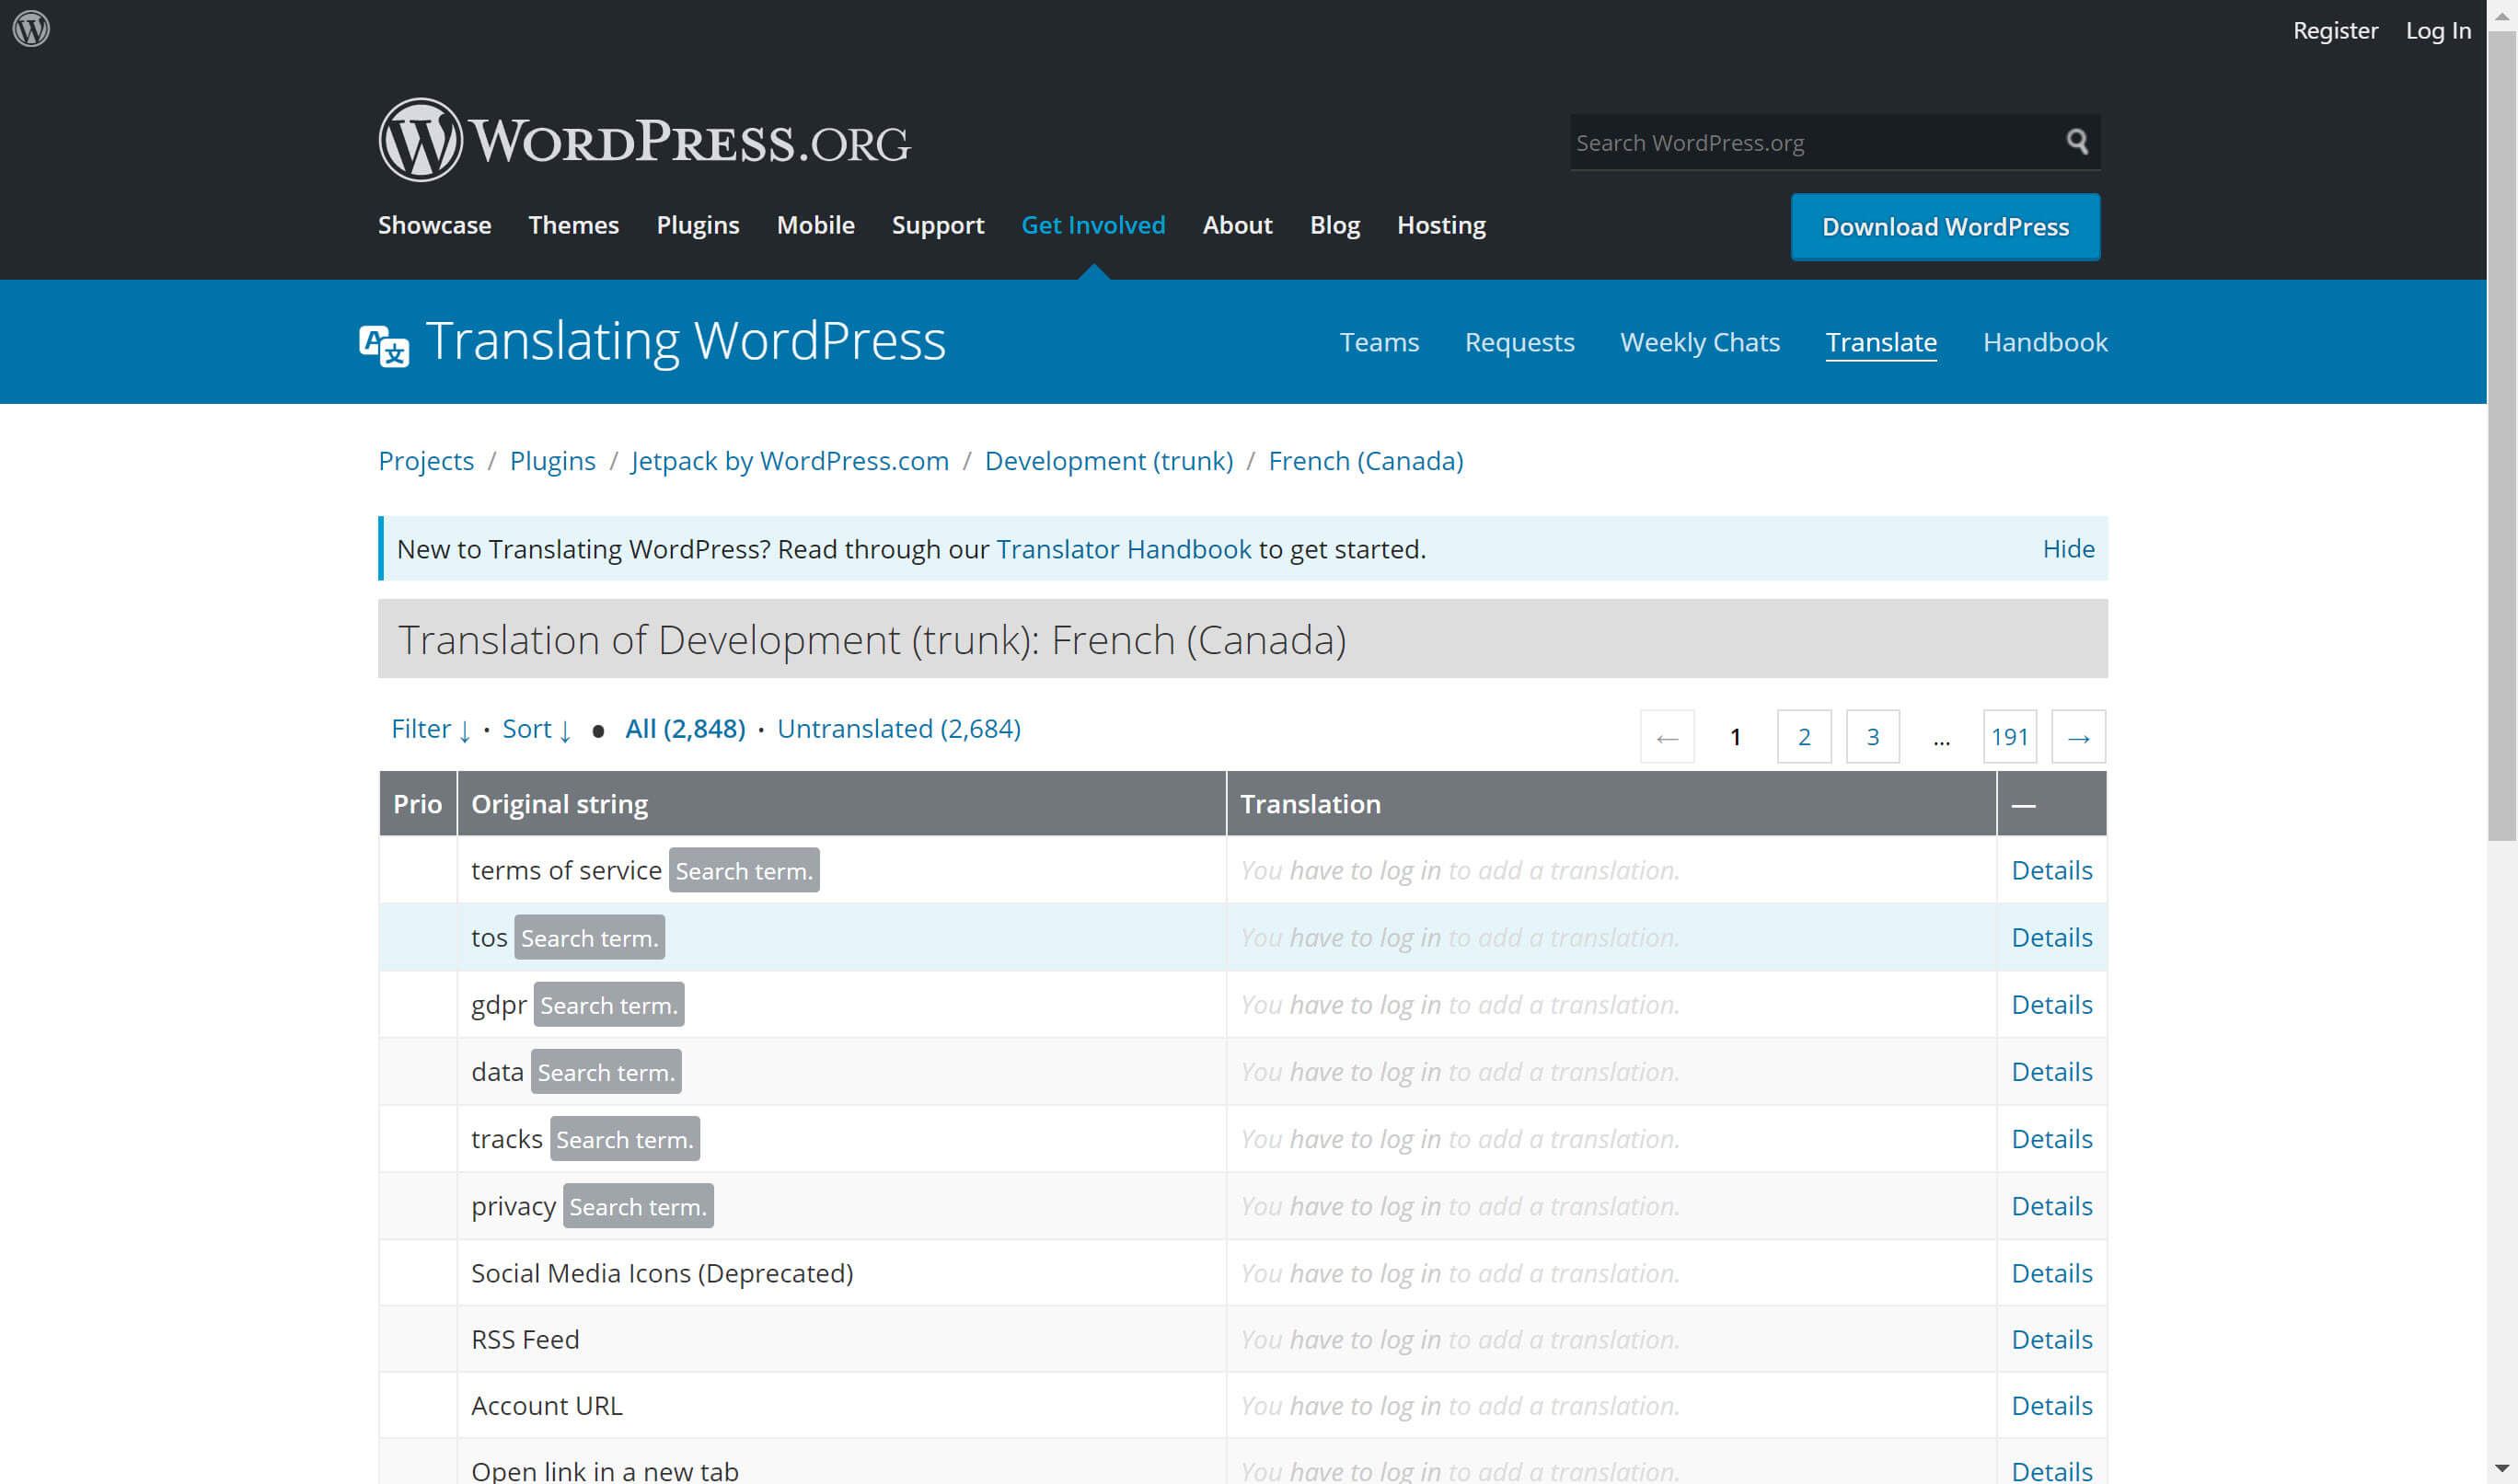Click the Register link
The height and width of the screenshot is (1484, 2518).
click(x=2335, y=30)
